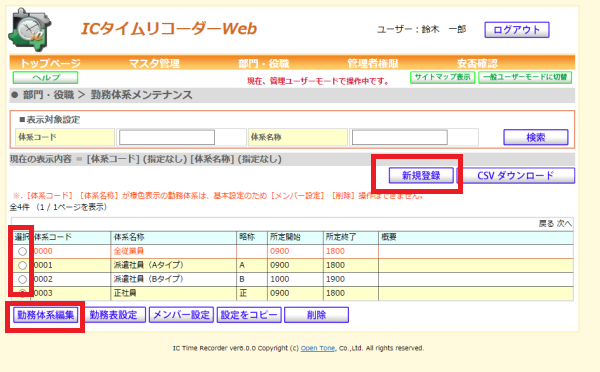Log out with the ログアウト button
Viewport: 600px width, 372px height.
[x=517, y=30]
